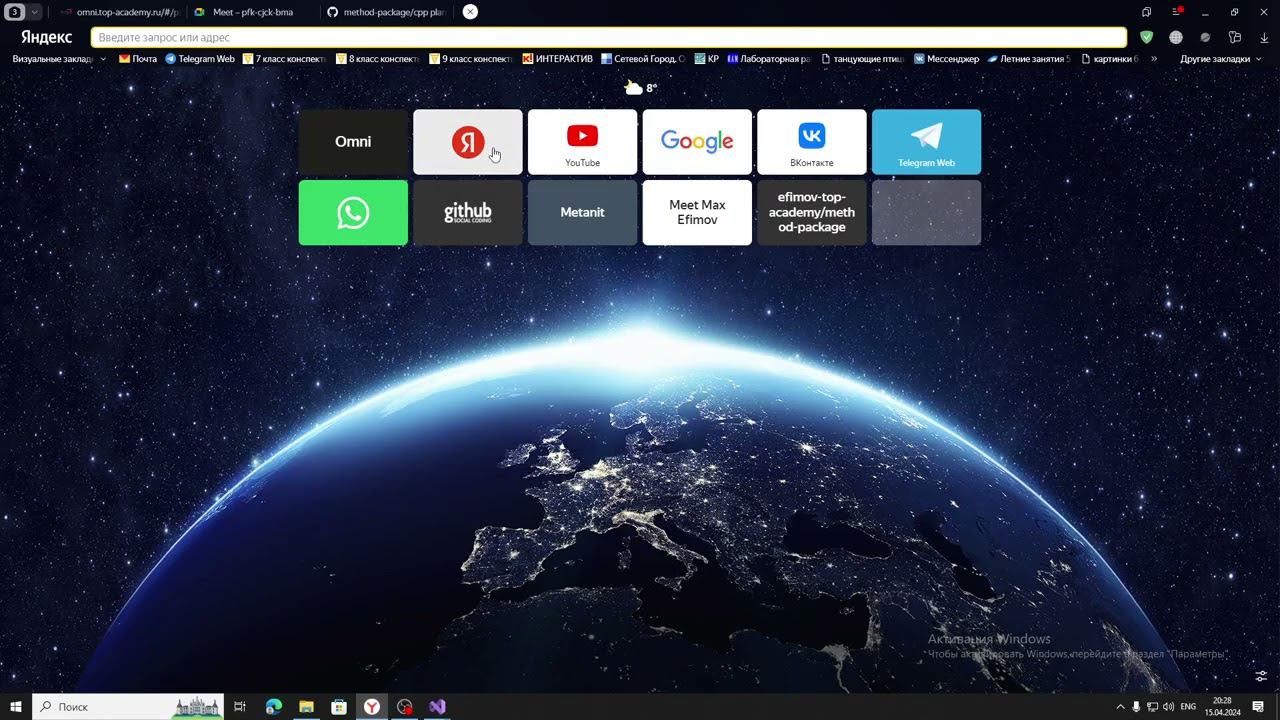Click the planet extension icon in the toolbar

pos(1205,37)
